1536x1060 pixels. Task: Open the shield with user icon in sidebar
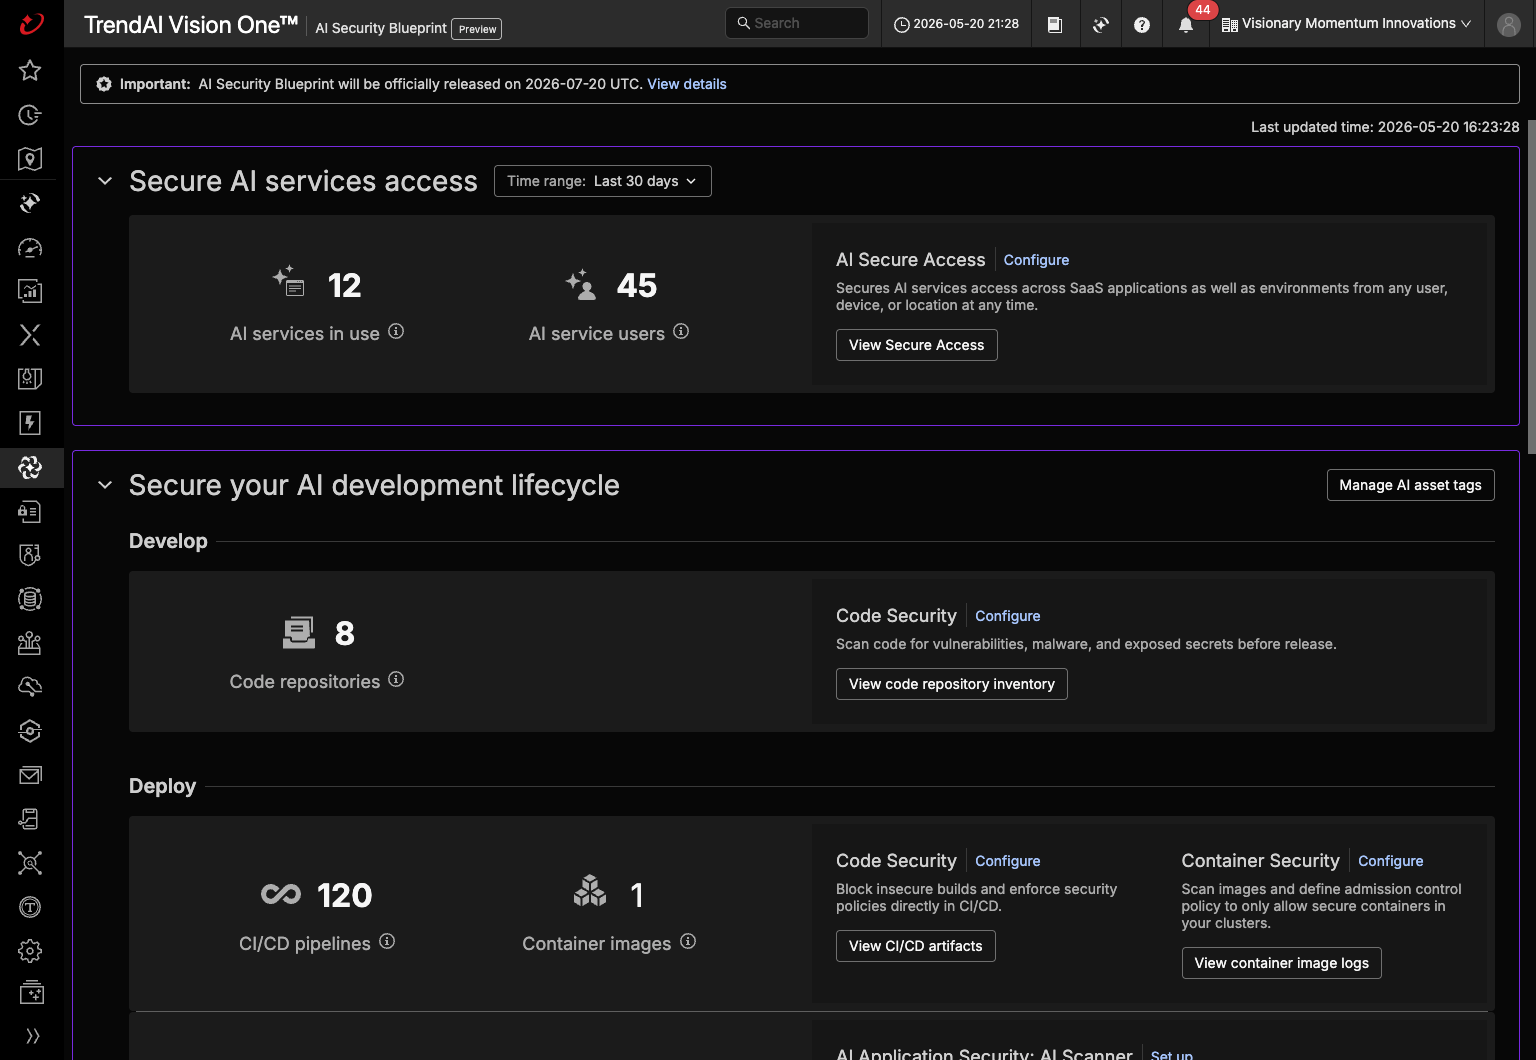[30, 555]
